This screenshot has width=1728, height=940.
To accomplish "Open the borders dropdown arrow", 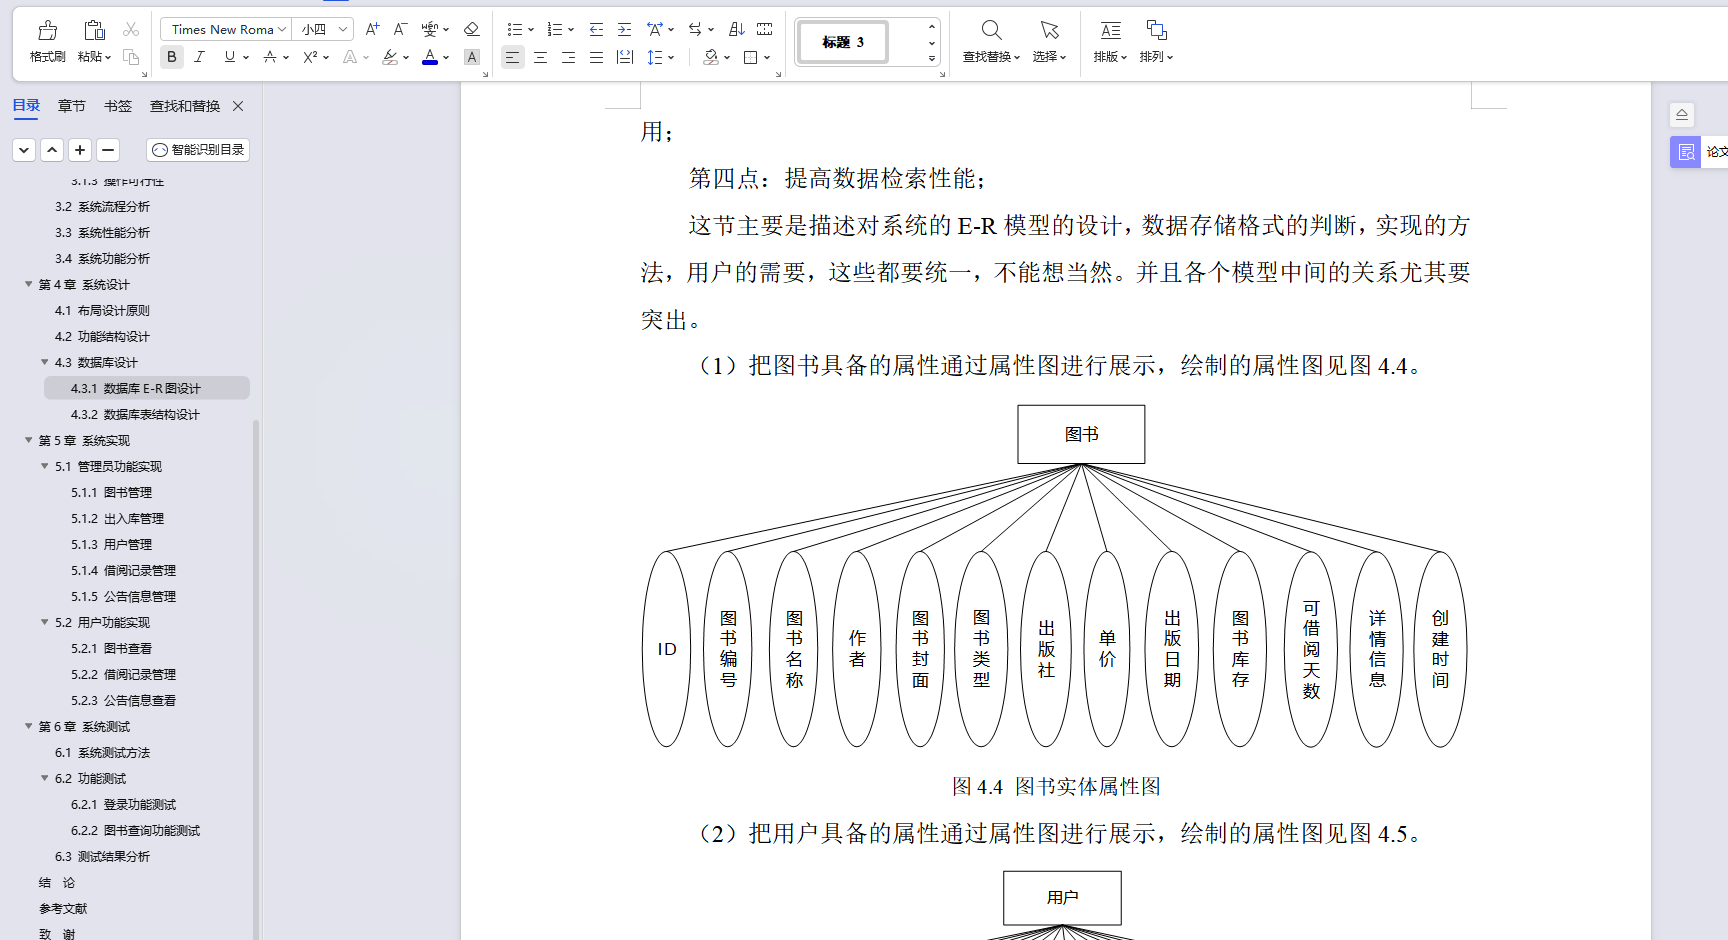I will coord(767,58).
